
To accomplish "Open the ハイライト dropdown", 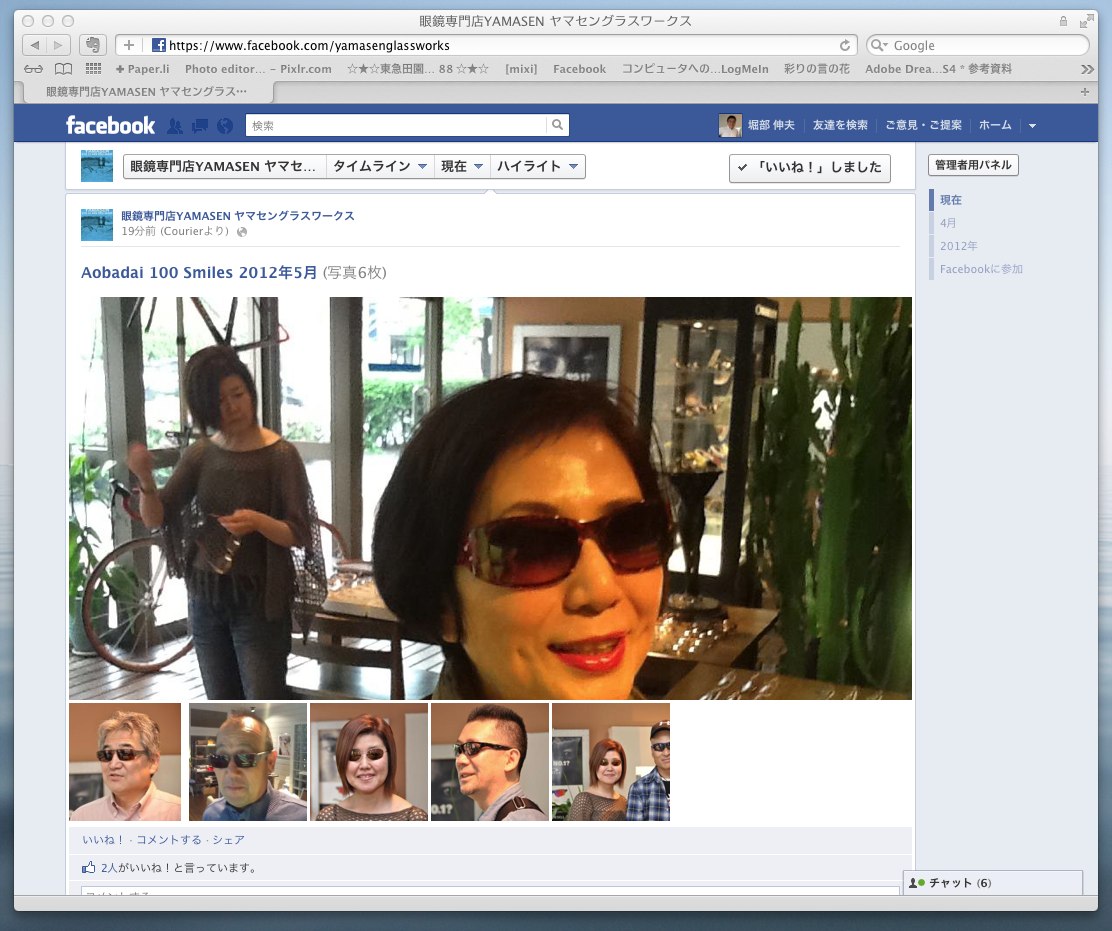I will (x=538, y=167).
